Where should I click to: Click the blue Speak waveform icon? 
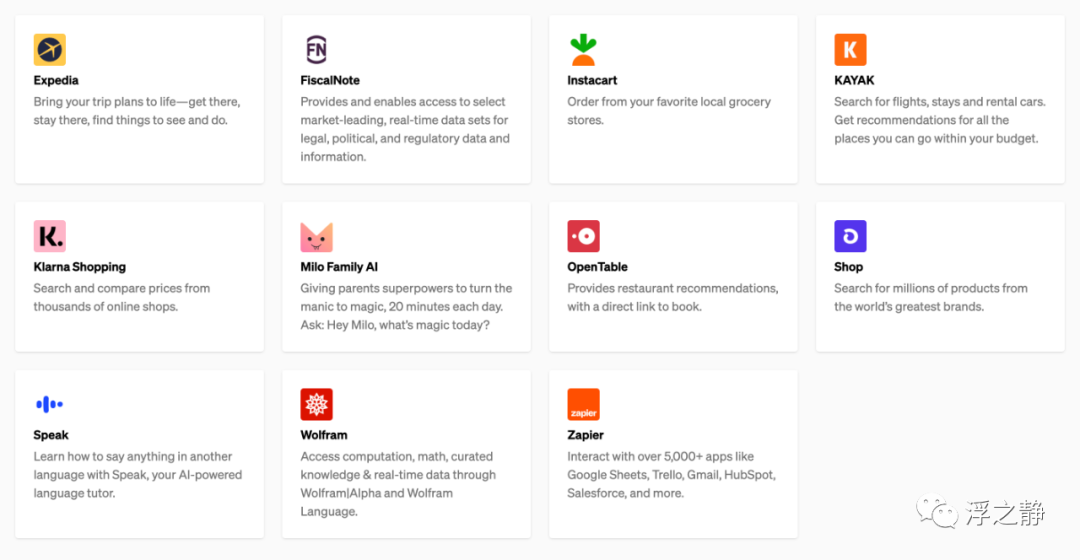tap(49, 404)
